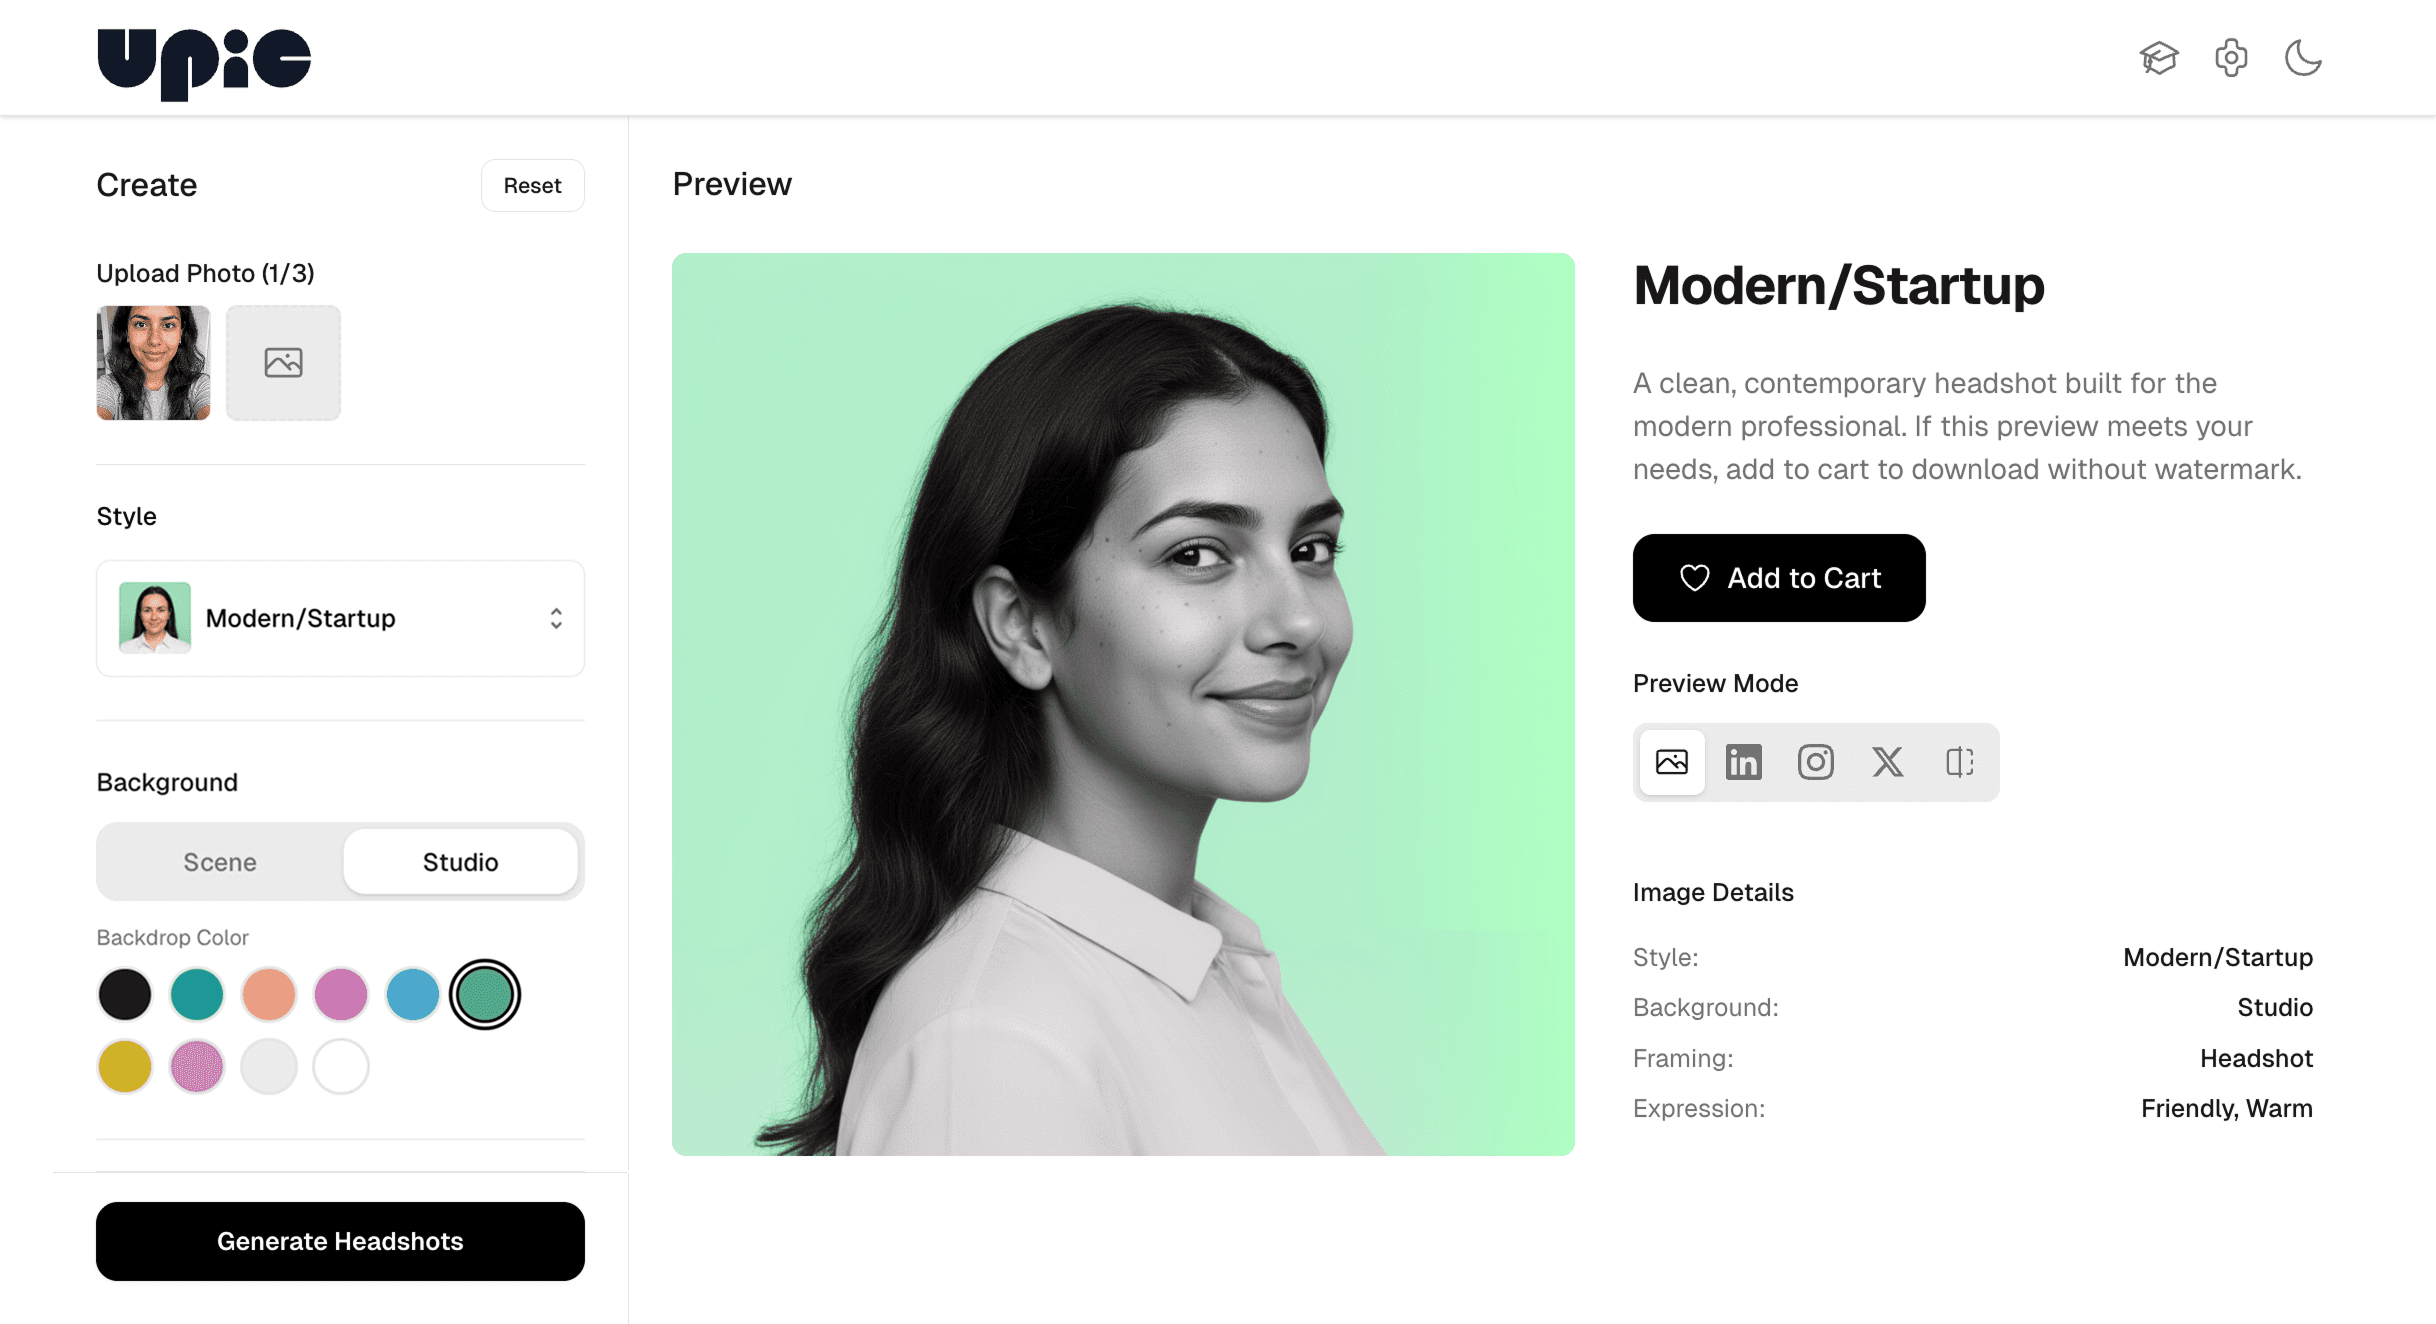Select the currently active green backdrop swatch
Image resolution: width=2436 pixels, height=1324 pixels.
pyautogui.click(x=486, y=993)
